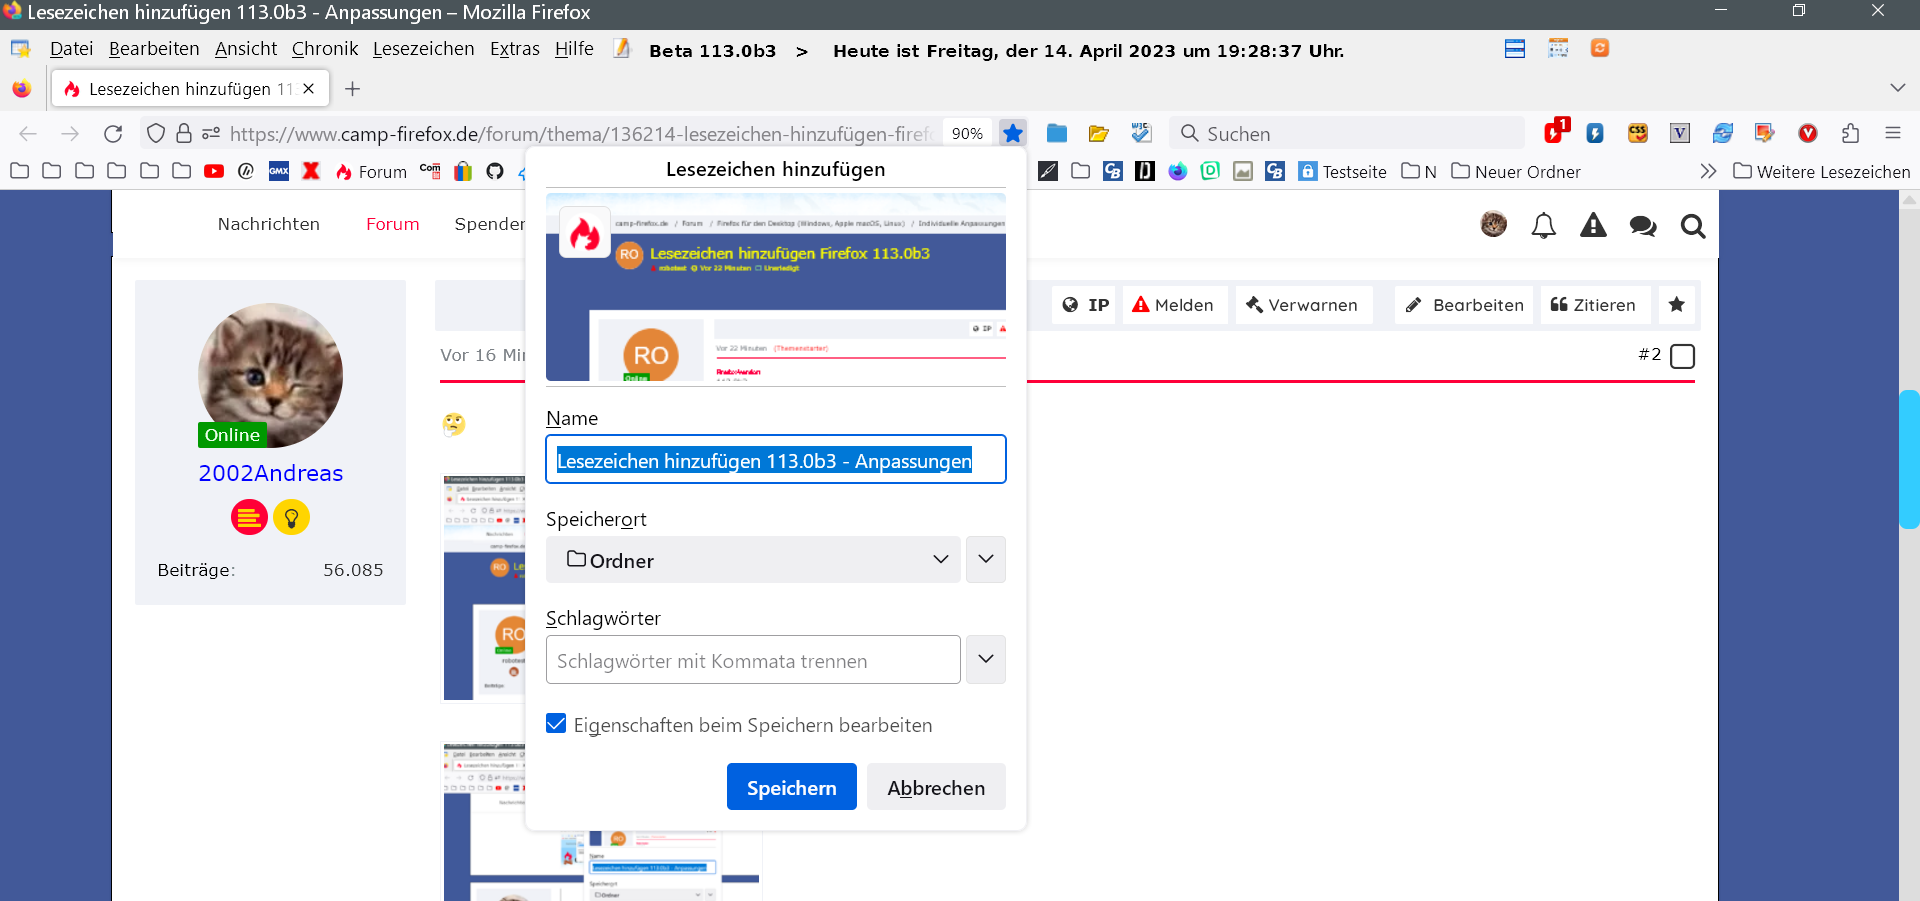Focus the Schlagwörter tags input field

(753, 660)
